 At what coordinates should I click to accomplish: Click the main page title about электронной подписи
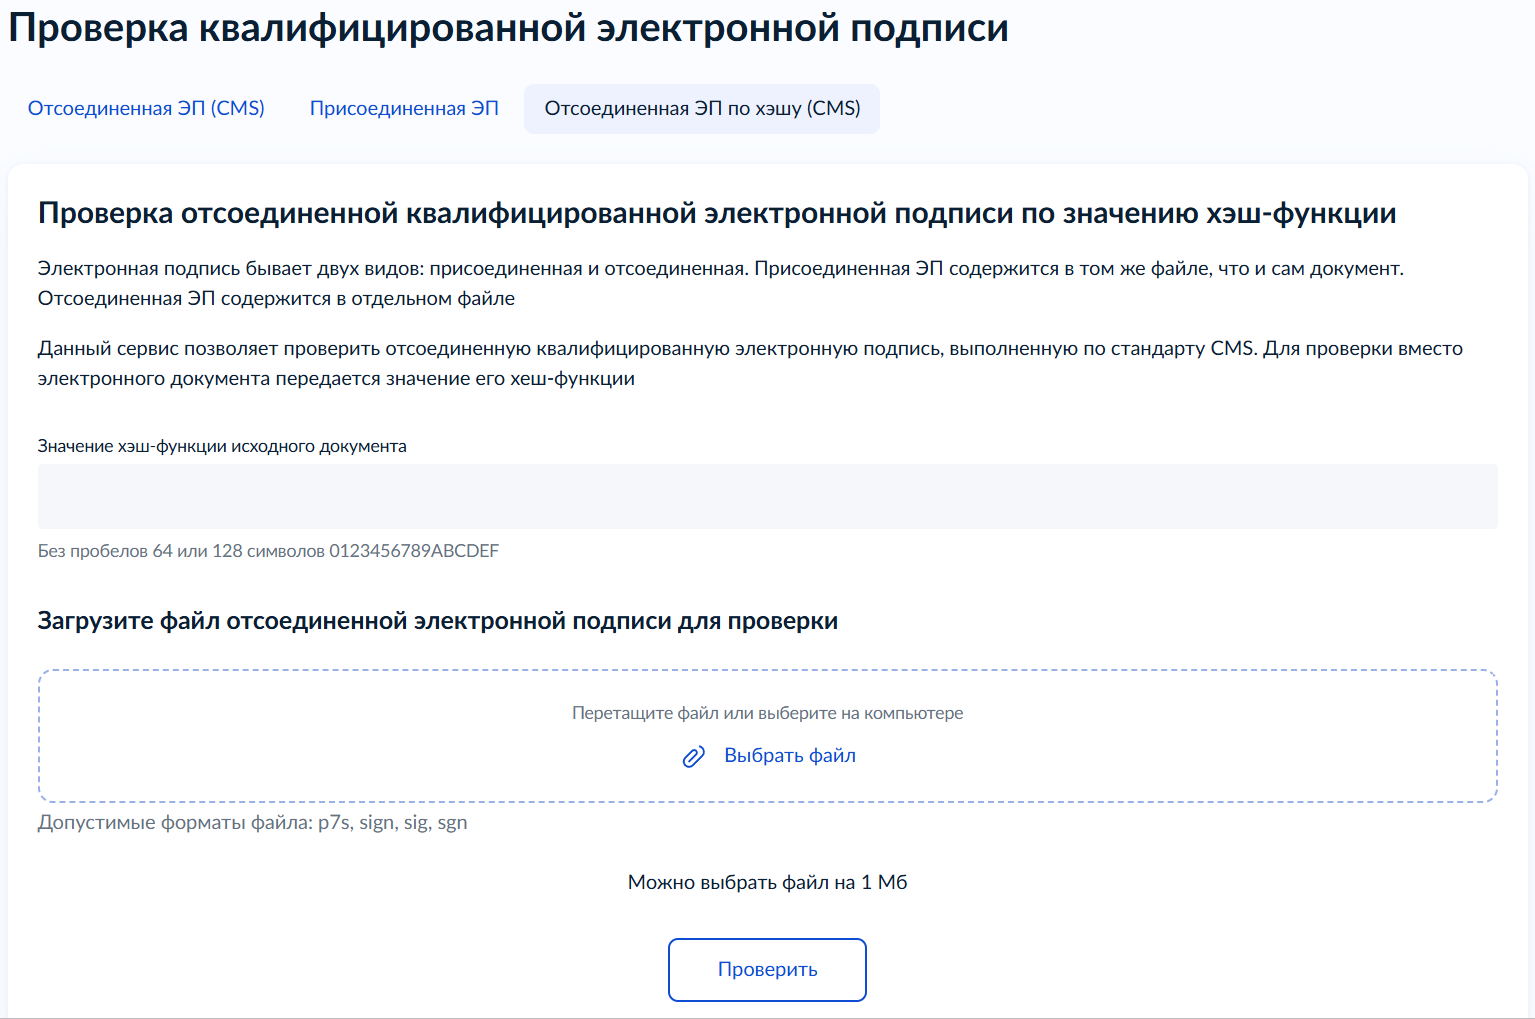pos(508,28)
